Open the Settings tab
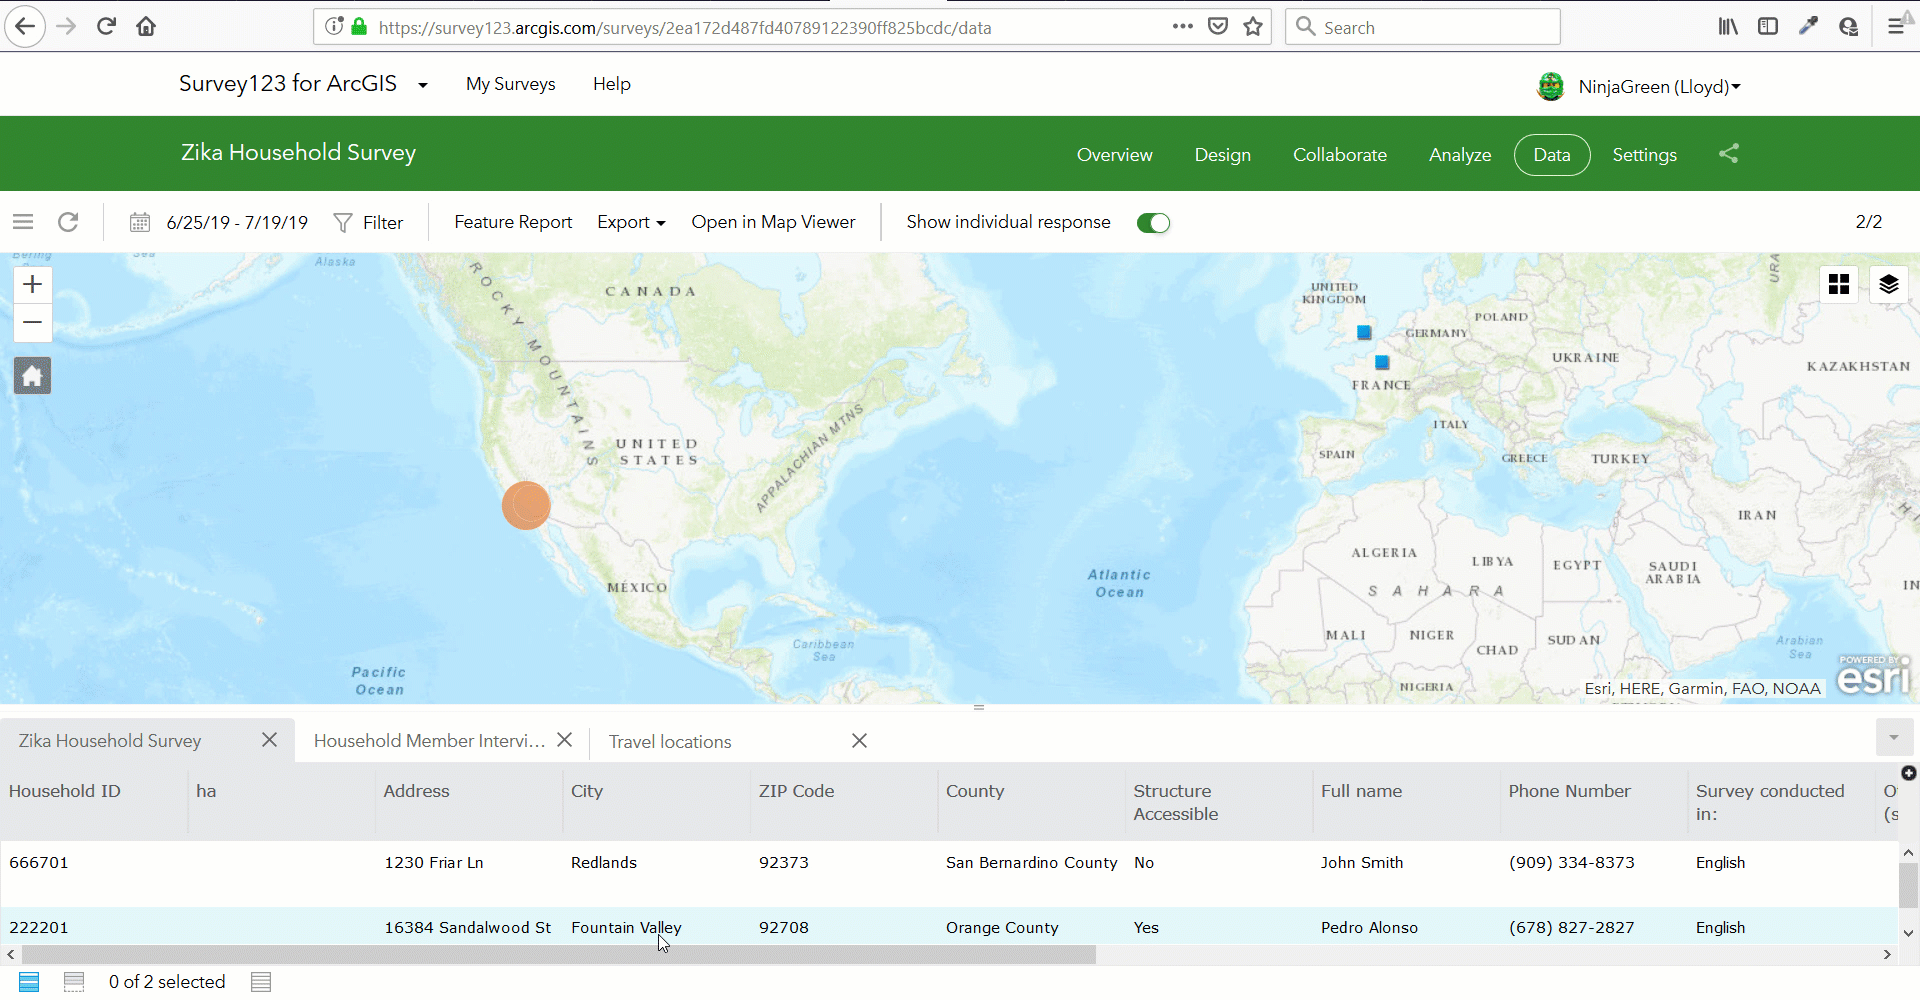 coord(1644,155)
